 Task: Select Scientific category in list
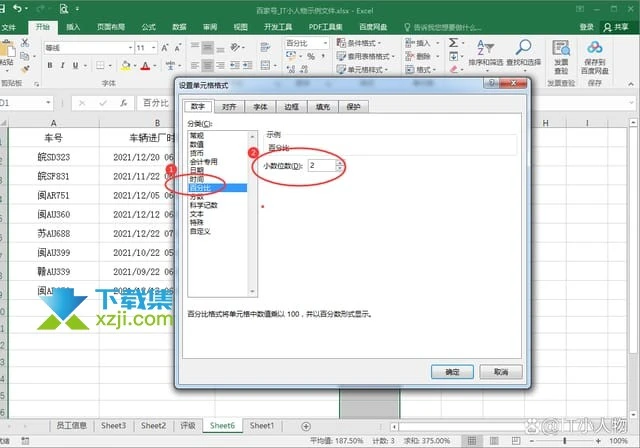pos(204,205)
